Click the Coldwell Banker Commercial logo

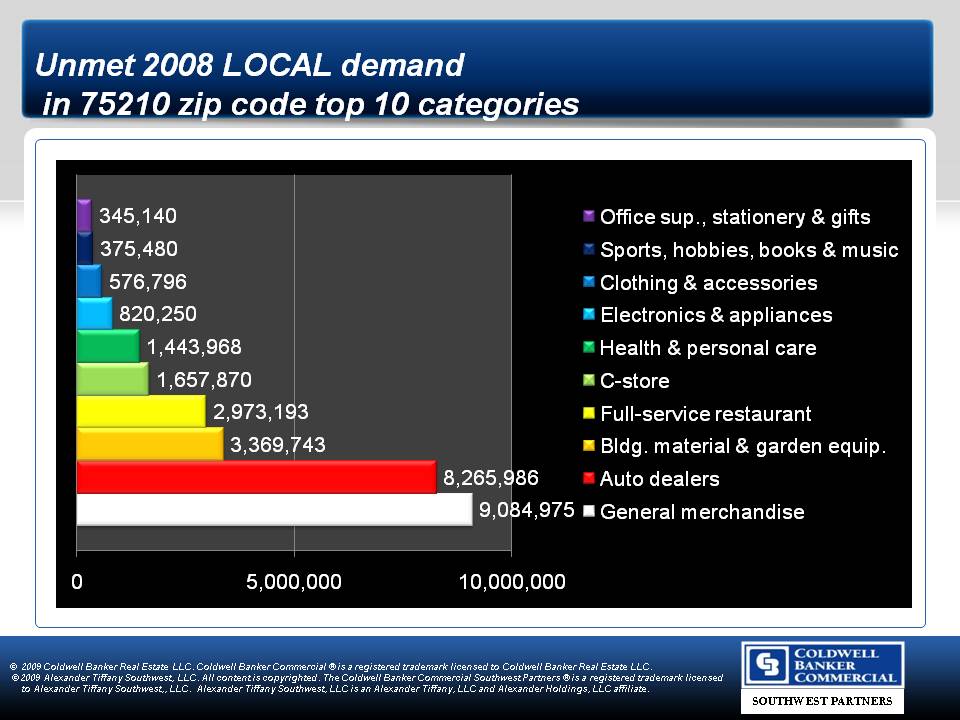coord(821,665)
